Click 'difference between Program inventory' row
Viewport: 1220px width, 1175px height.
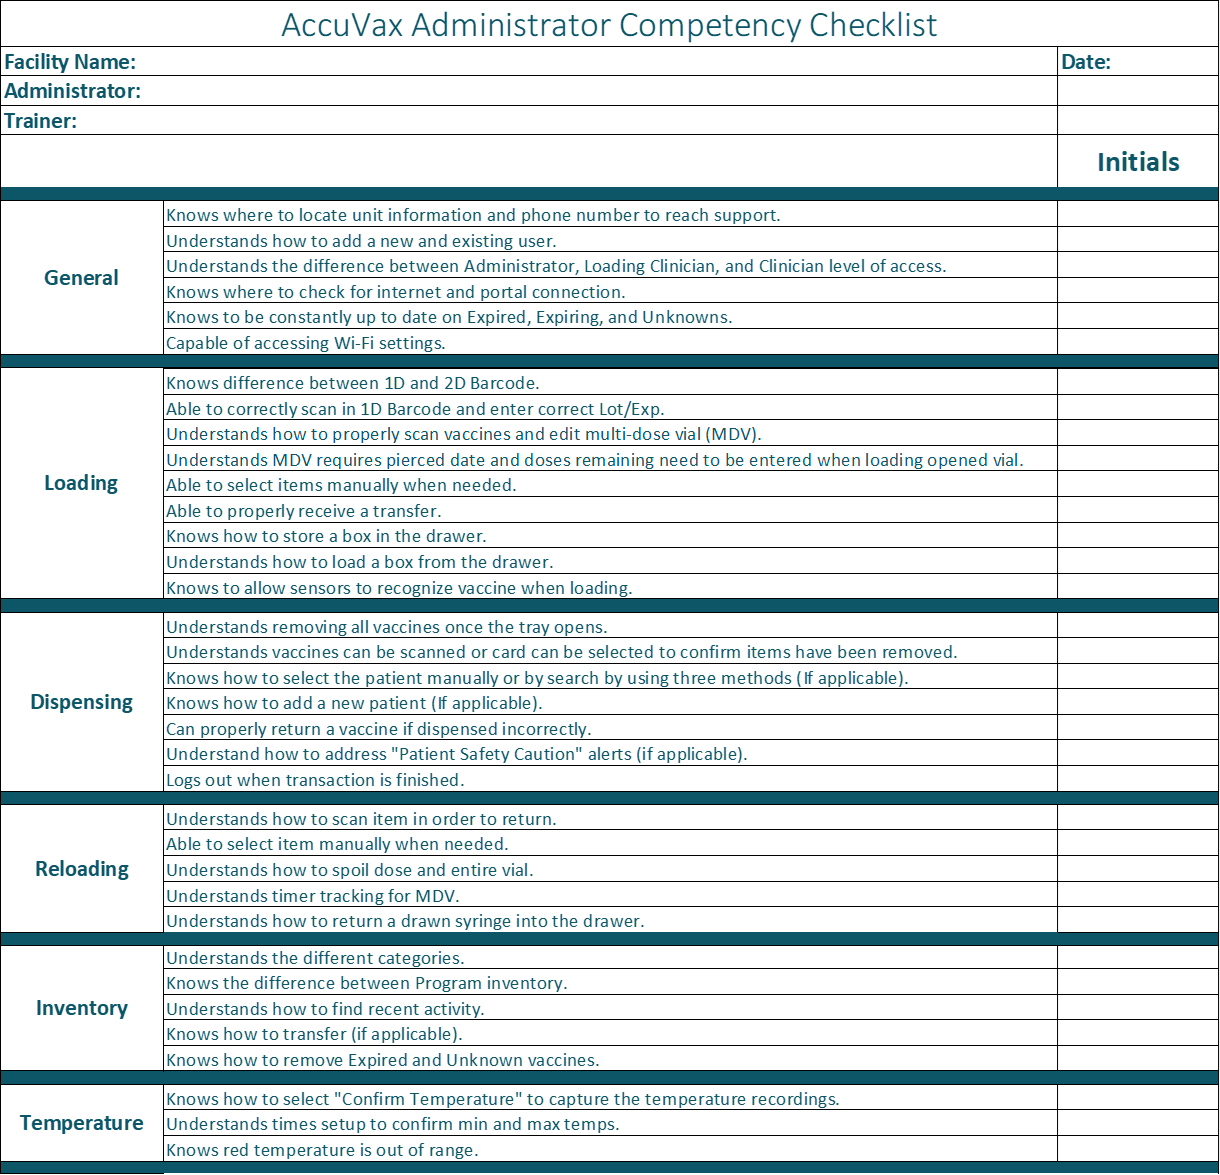pyautogui.click(x=610, y=982)
